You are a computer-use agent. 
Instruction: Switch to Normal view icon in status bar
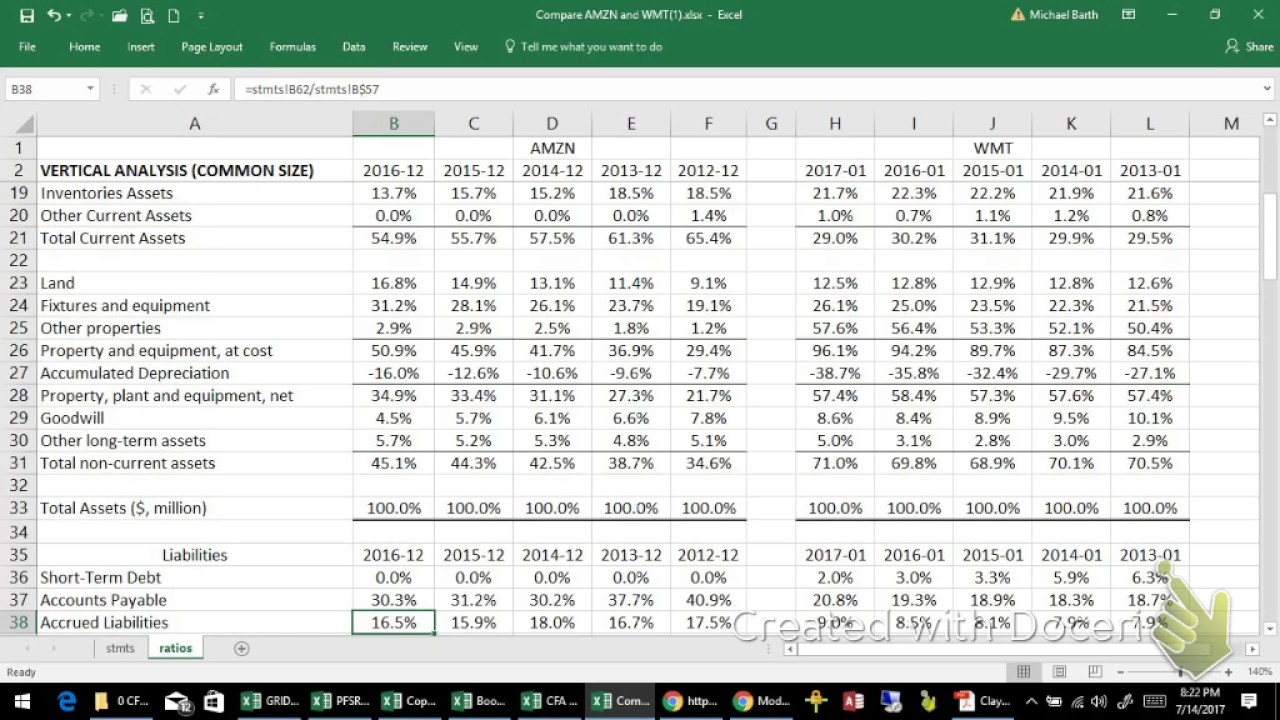(x=1024, y=672)
